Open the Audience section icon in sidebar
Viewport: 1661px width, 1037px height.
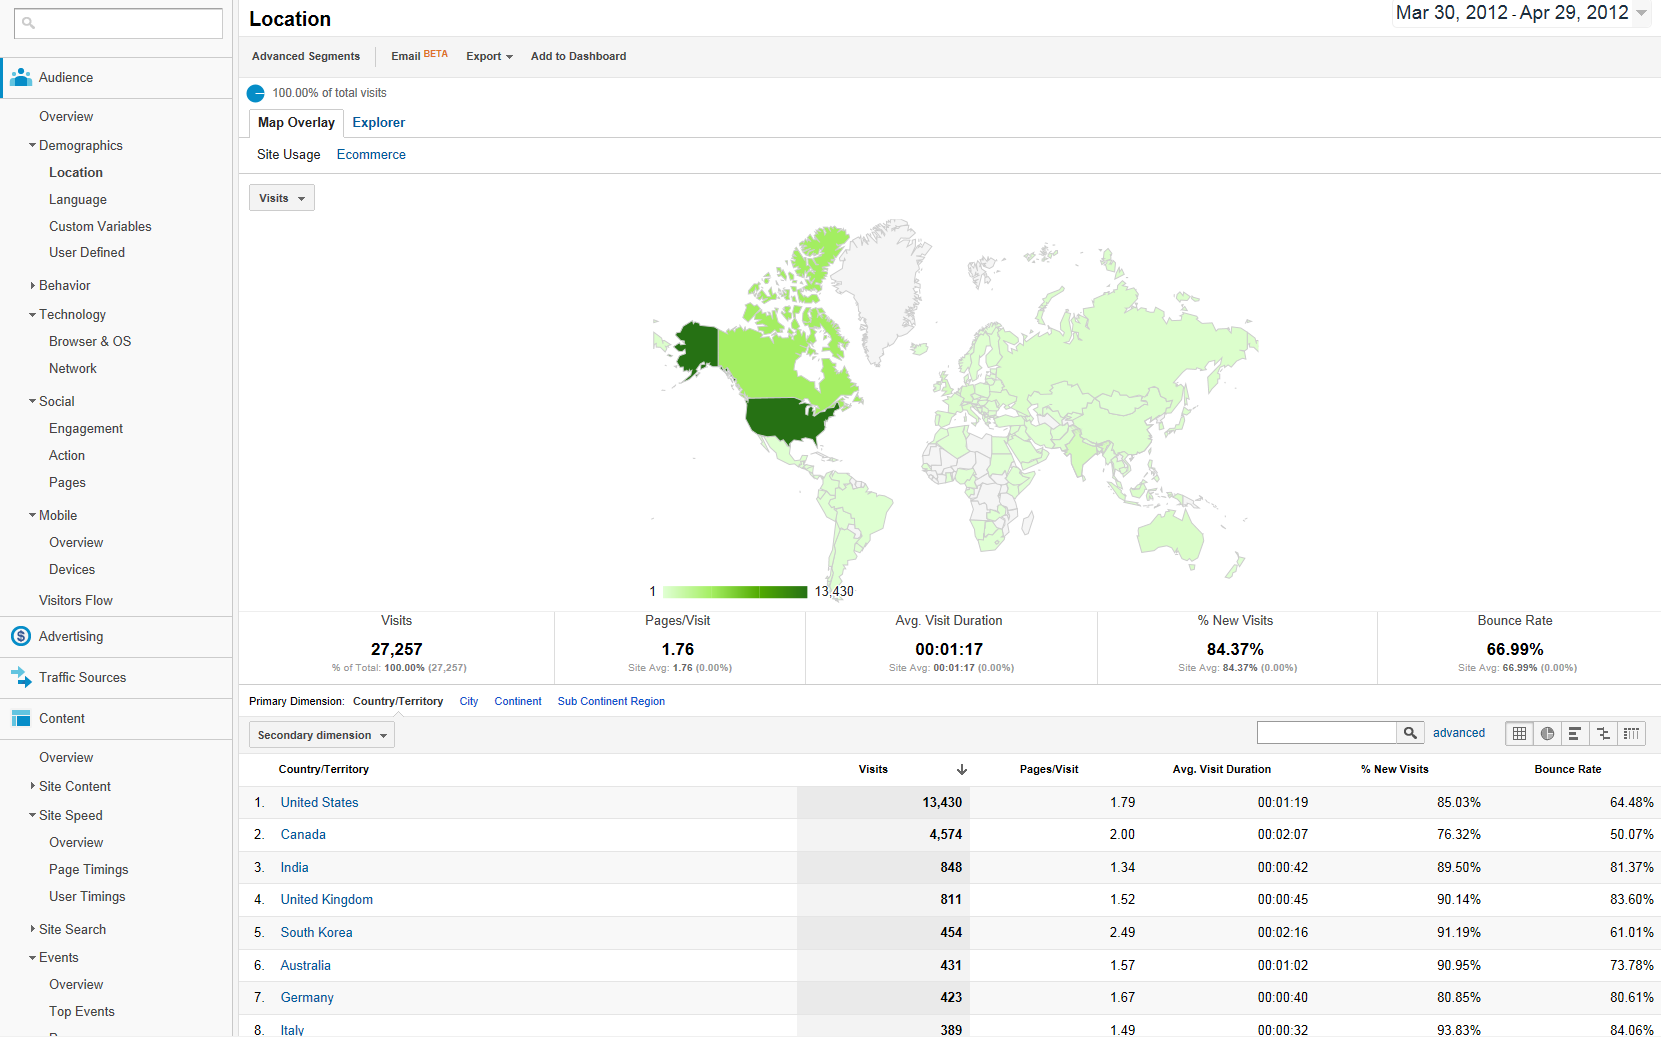tap(20, 77)
